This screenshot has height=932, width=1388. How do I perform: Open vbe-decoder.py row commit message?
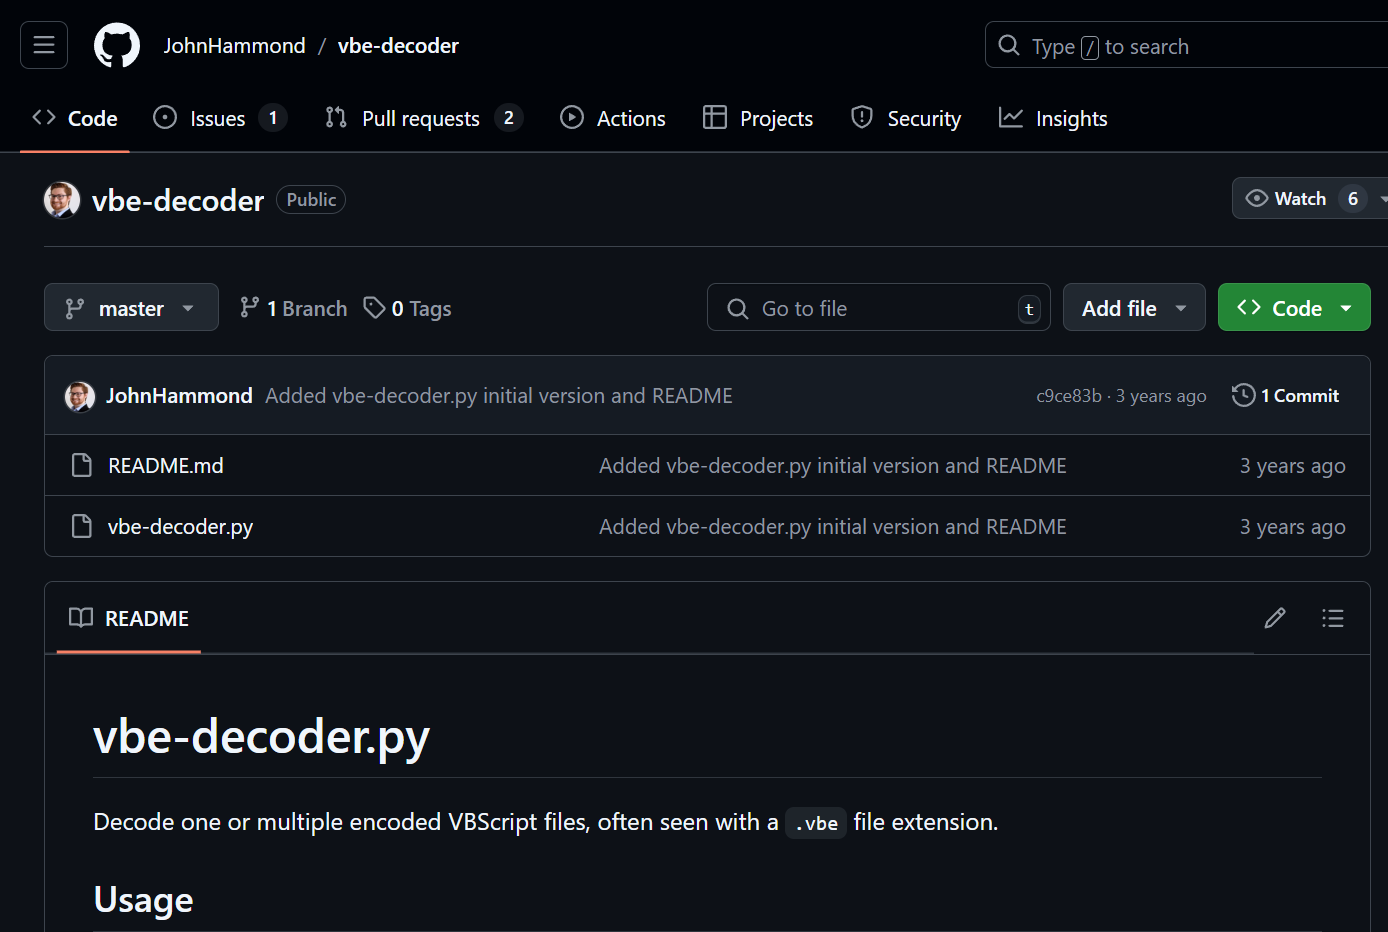(x=833, y=527)
